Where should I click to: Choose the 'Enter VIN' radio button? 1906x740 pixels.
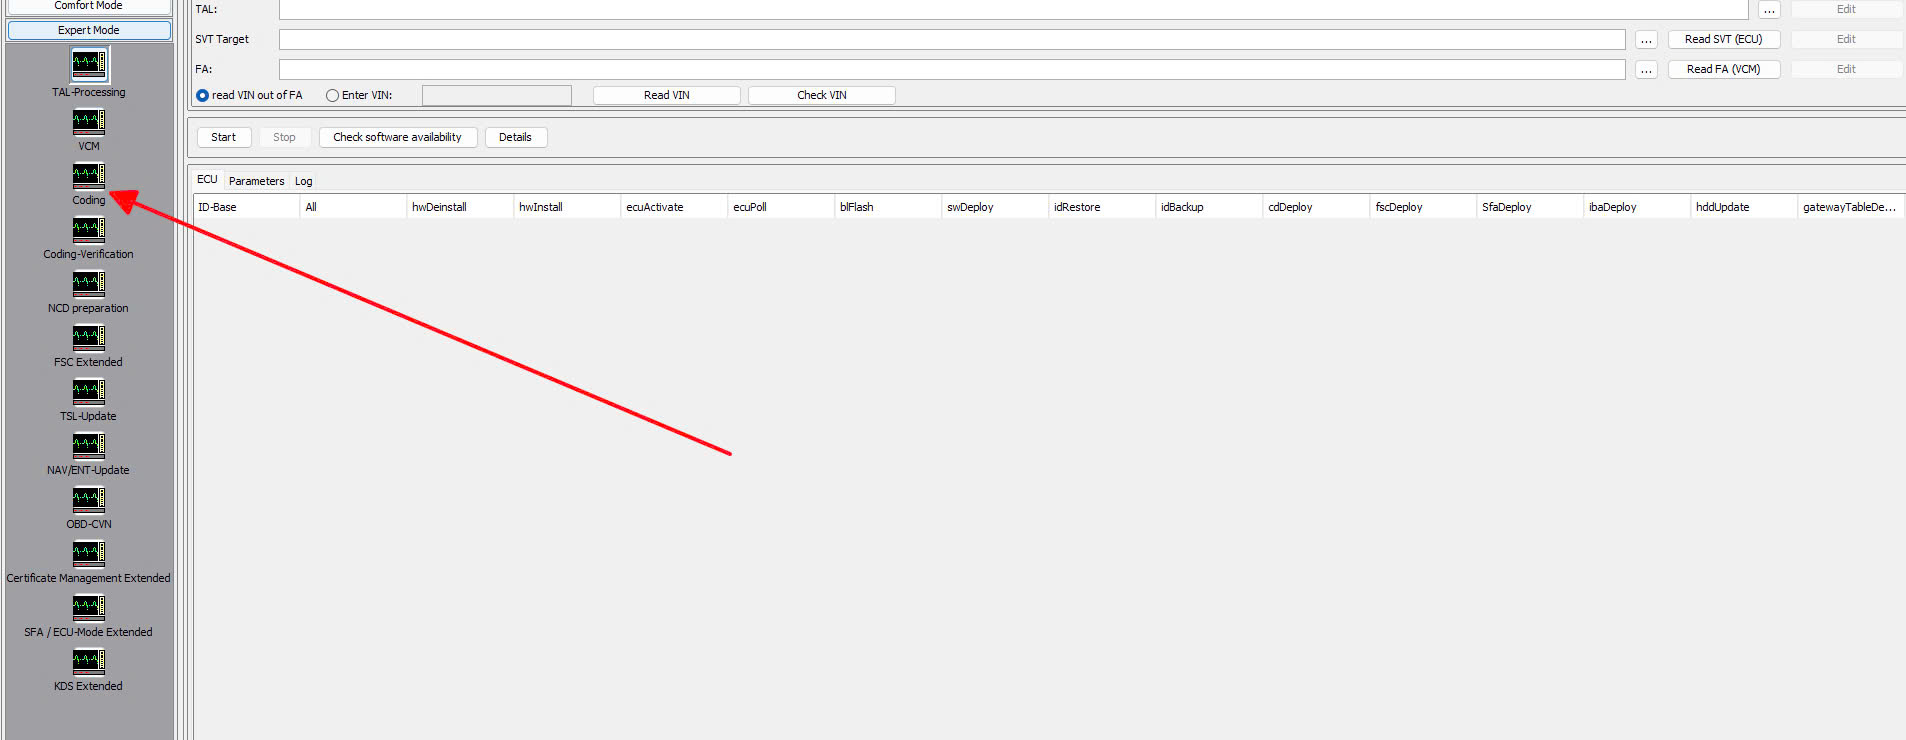click(x=333, y=96)
